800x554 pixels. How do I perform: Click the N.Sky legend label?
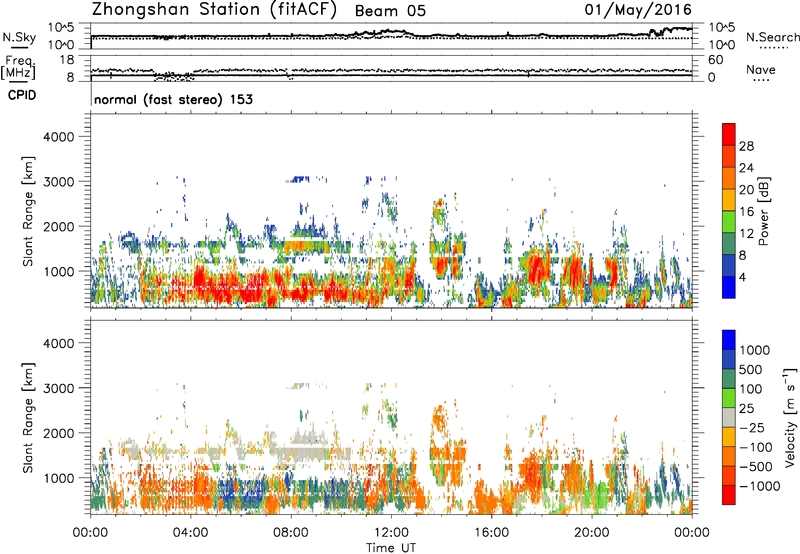click(x=19, y=37)
